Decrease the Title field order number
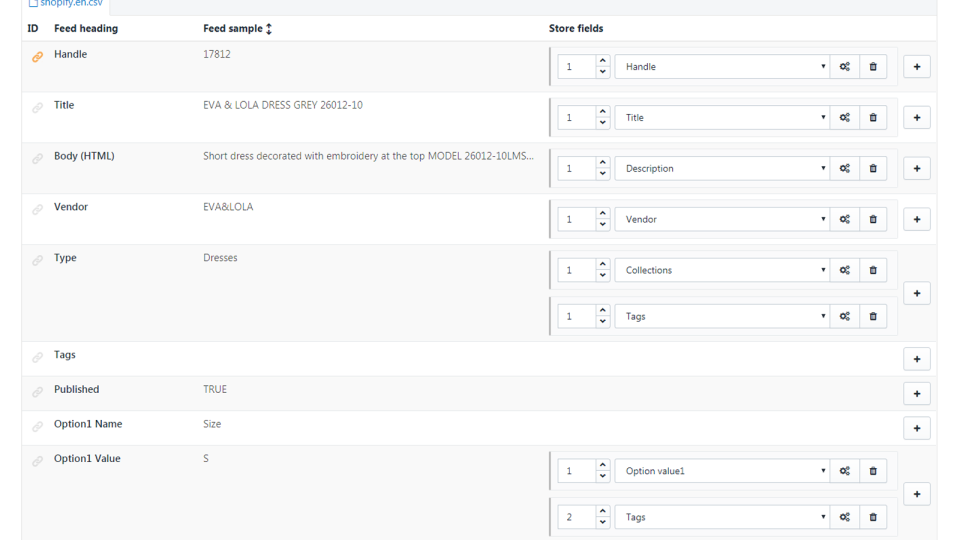The width and height of the screenshot is (960, 540). tap(602, 123)
